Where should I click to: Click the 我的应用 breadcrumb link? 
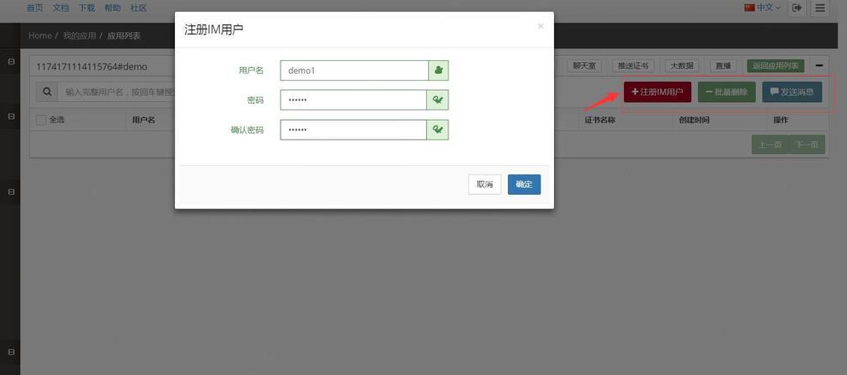point(79,36)
